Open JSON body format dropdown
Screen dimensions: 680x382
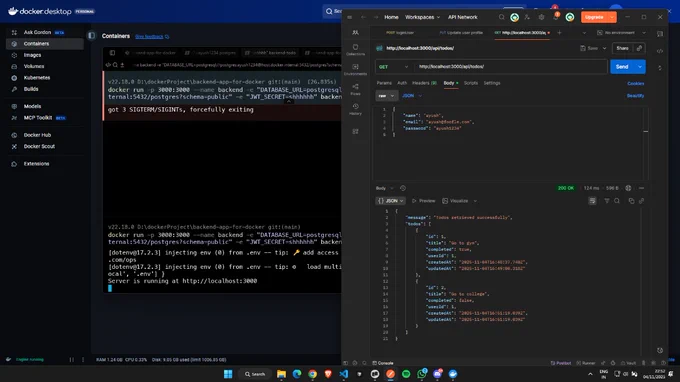412,96
